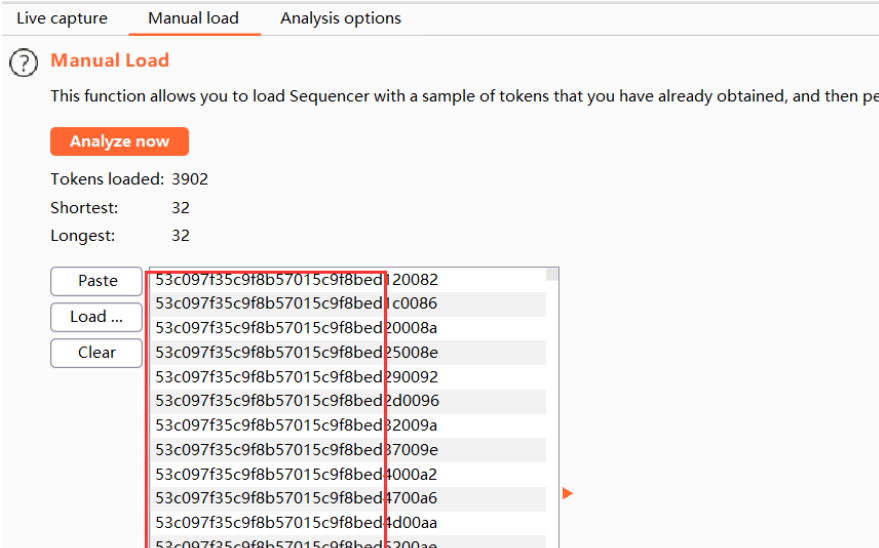
Task: Select token ending in 120082
Action: [x=348, y=280]
